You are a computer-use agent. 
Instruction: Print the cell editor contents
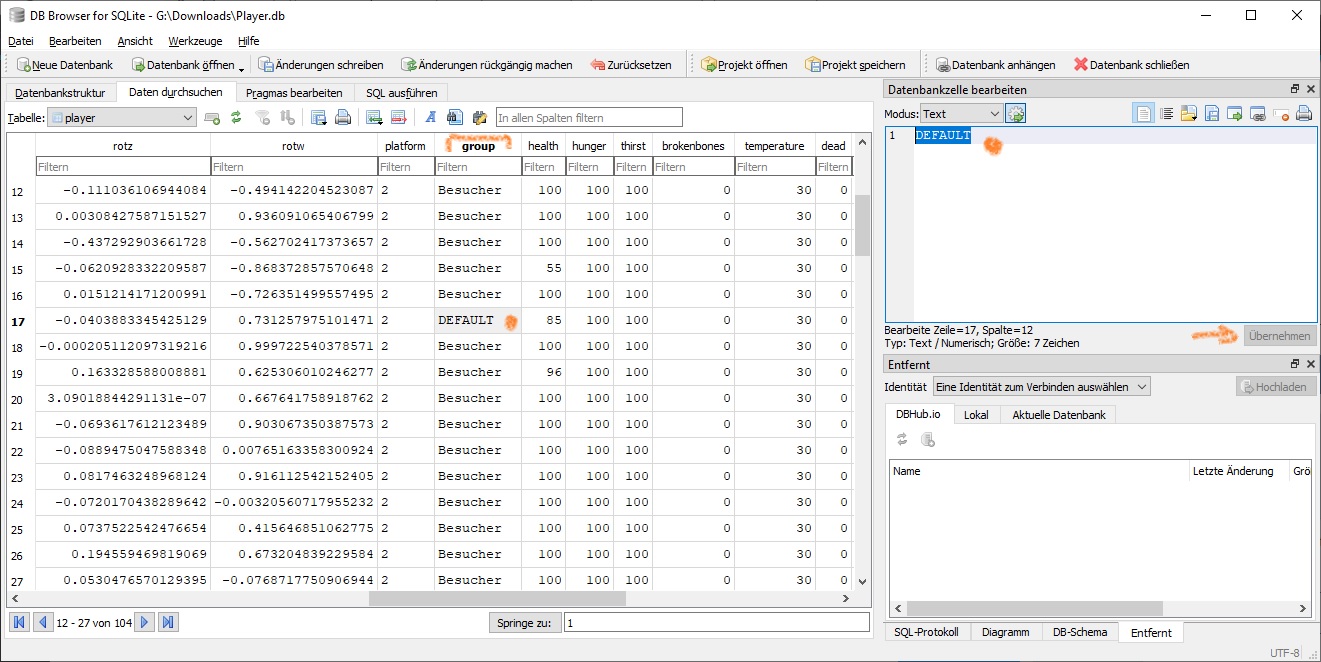pos(1304,114)
